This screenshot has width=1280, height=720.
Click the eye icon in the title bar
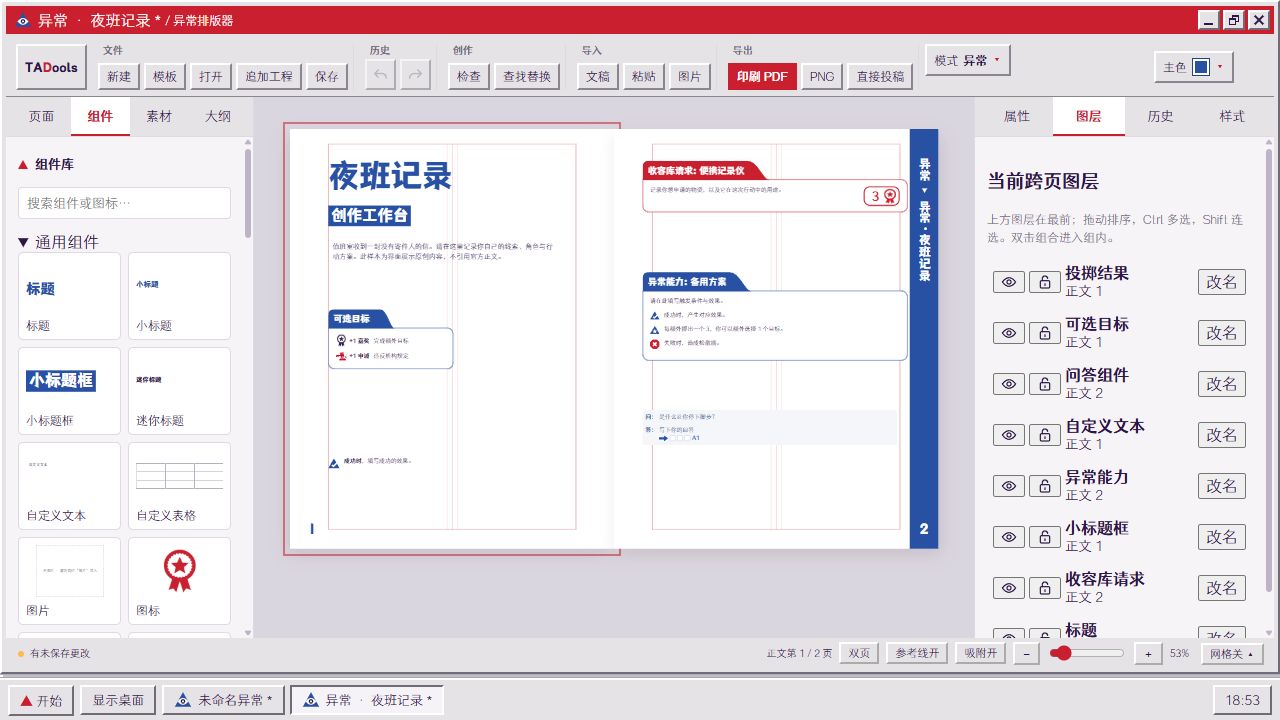(23, 20)
